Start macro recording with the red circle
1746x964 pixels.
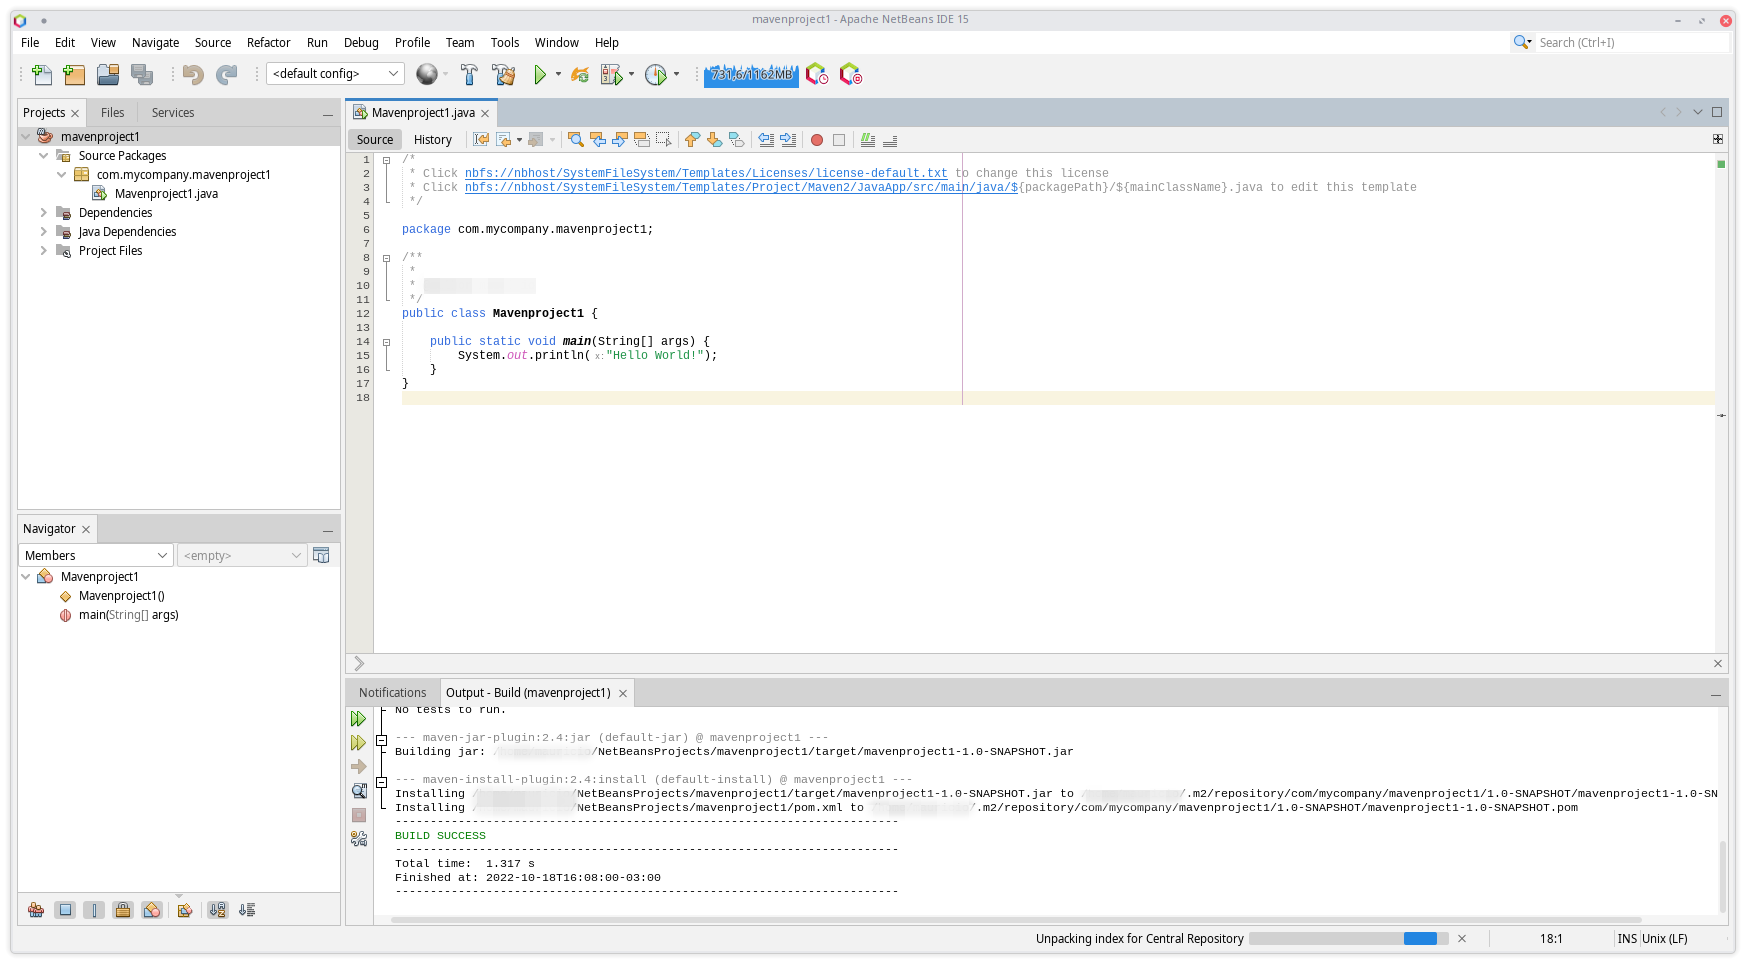[817, 140]
